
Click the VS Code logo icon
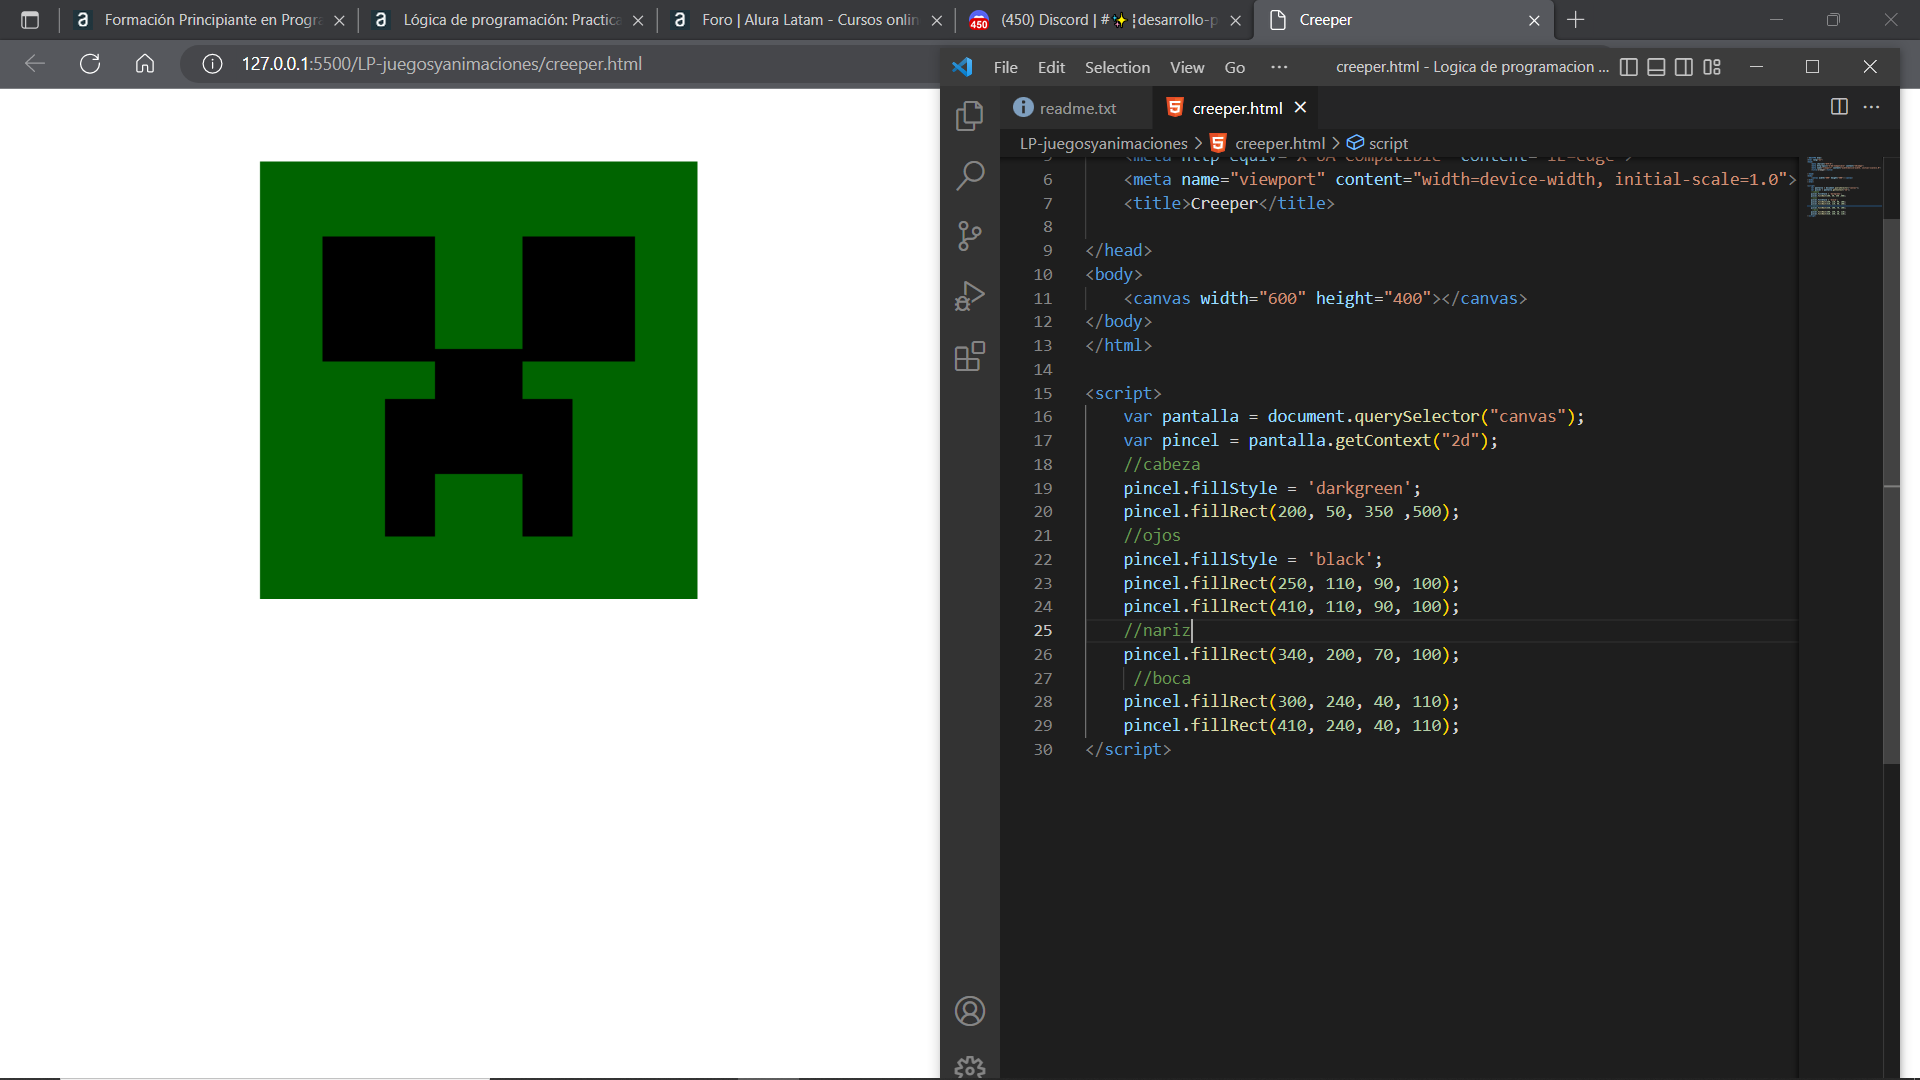(x=962, y=67)
